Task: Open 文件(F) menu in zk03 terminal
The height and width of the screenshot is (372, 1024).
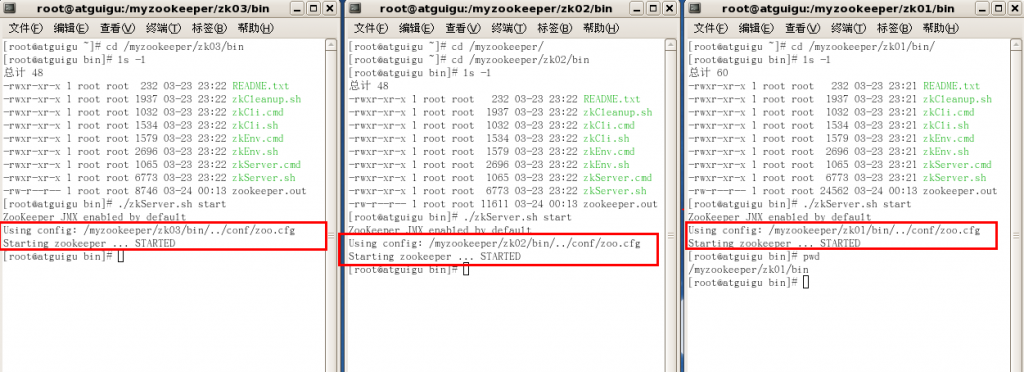Action: click(25, 29)
